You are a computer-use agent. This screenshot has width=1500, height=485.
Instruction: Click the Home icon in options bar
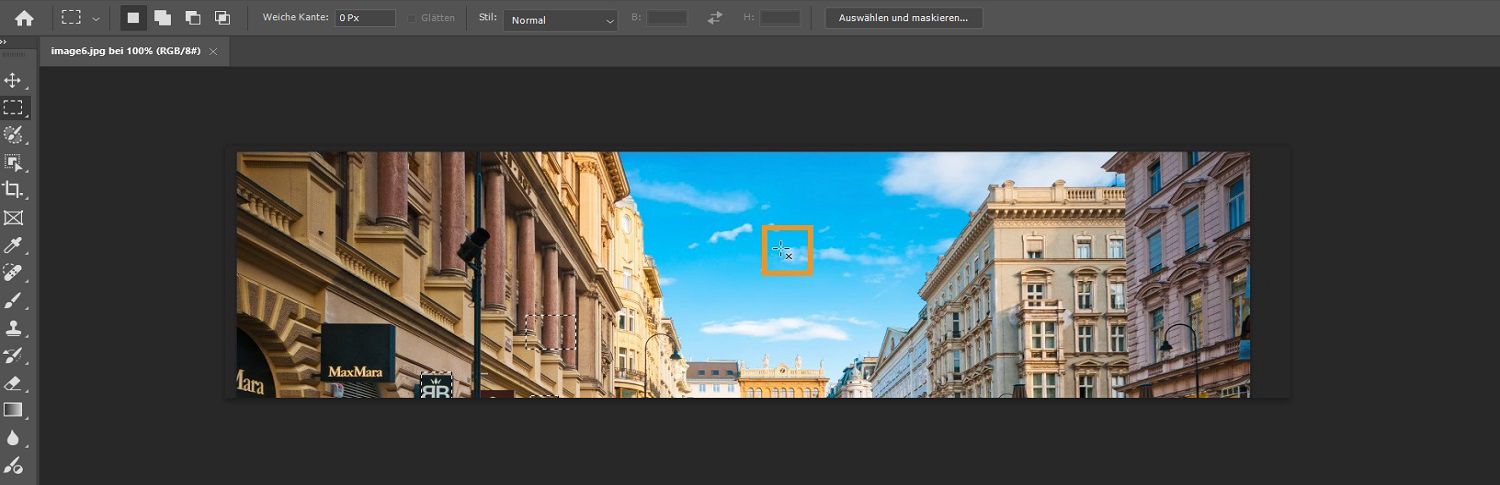(x=24, y=18)
